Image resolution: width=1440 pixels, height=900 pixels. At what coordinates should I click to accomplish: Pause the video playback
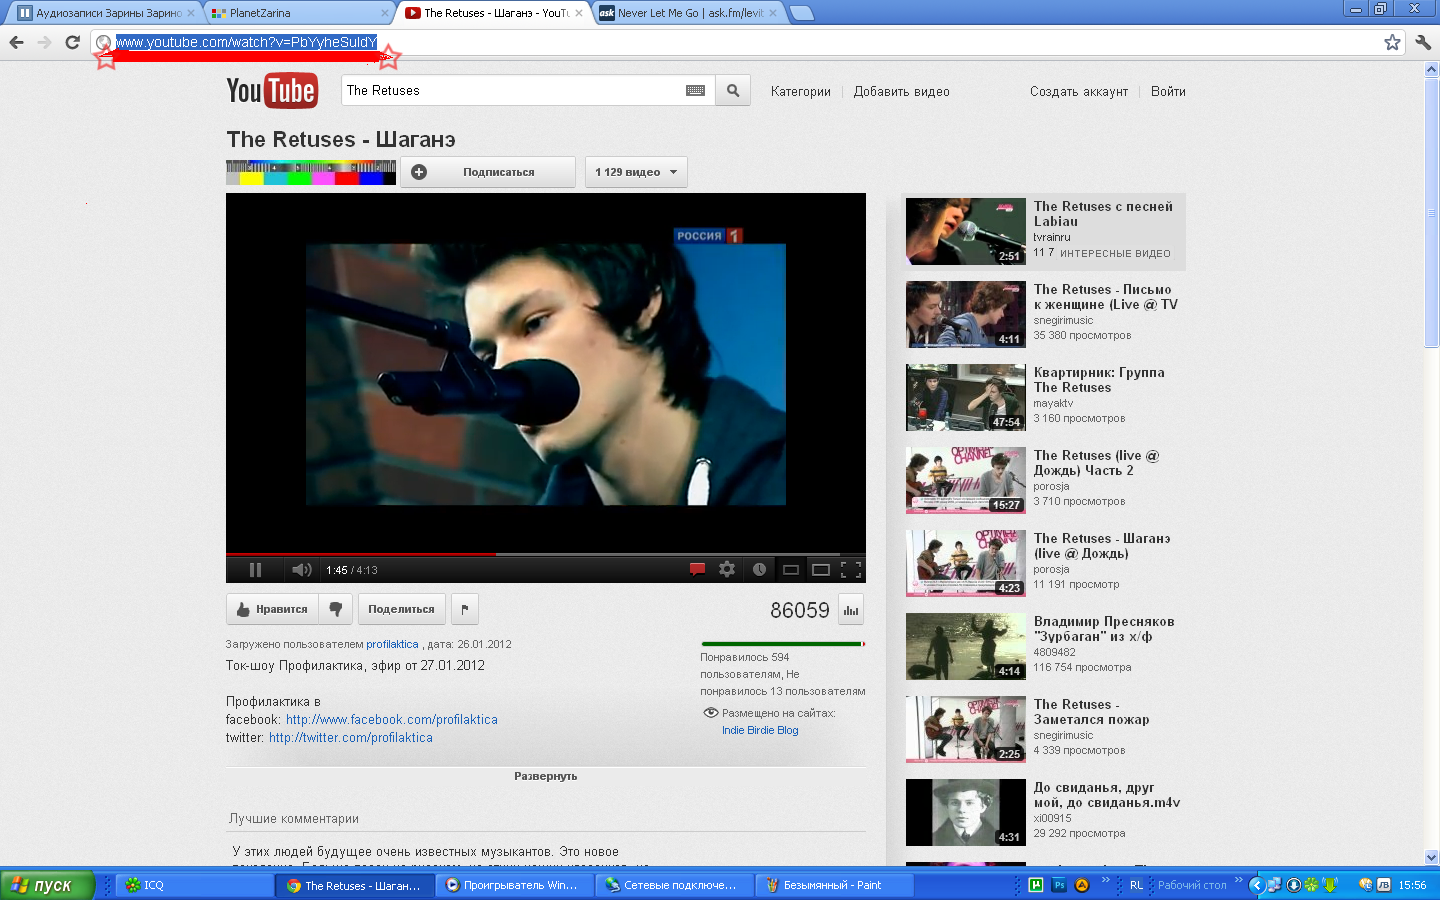[x=255, y=570]
